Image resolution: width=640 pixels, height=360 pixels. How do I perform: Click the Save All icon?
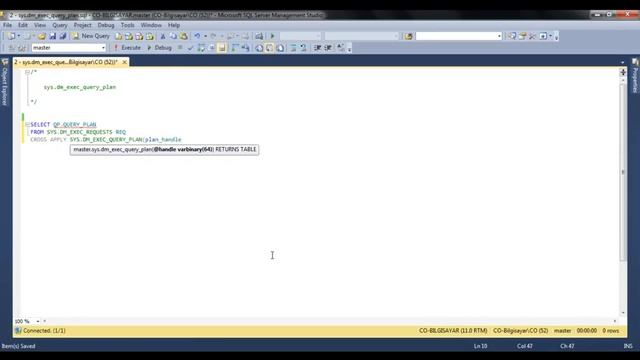pos(63,36)
